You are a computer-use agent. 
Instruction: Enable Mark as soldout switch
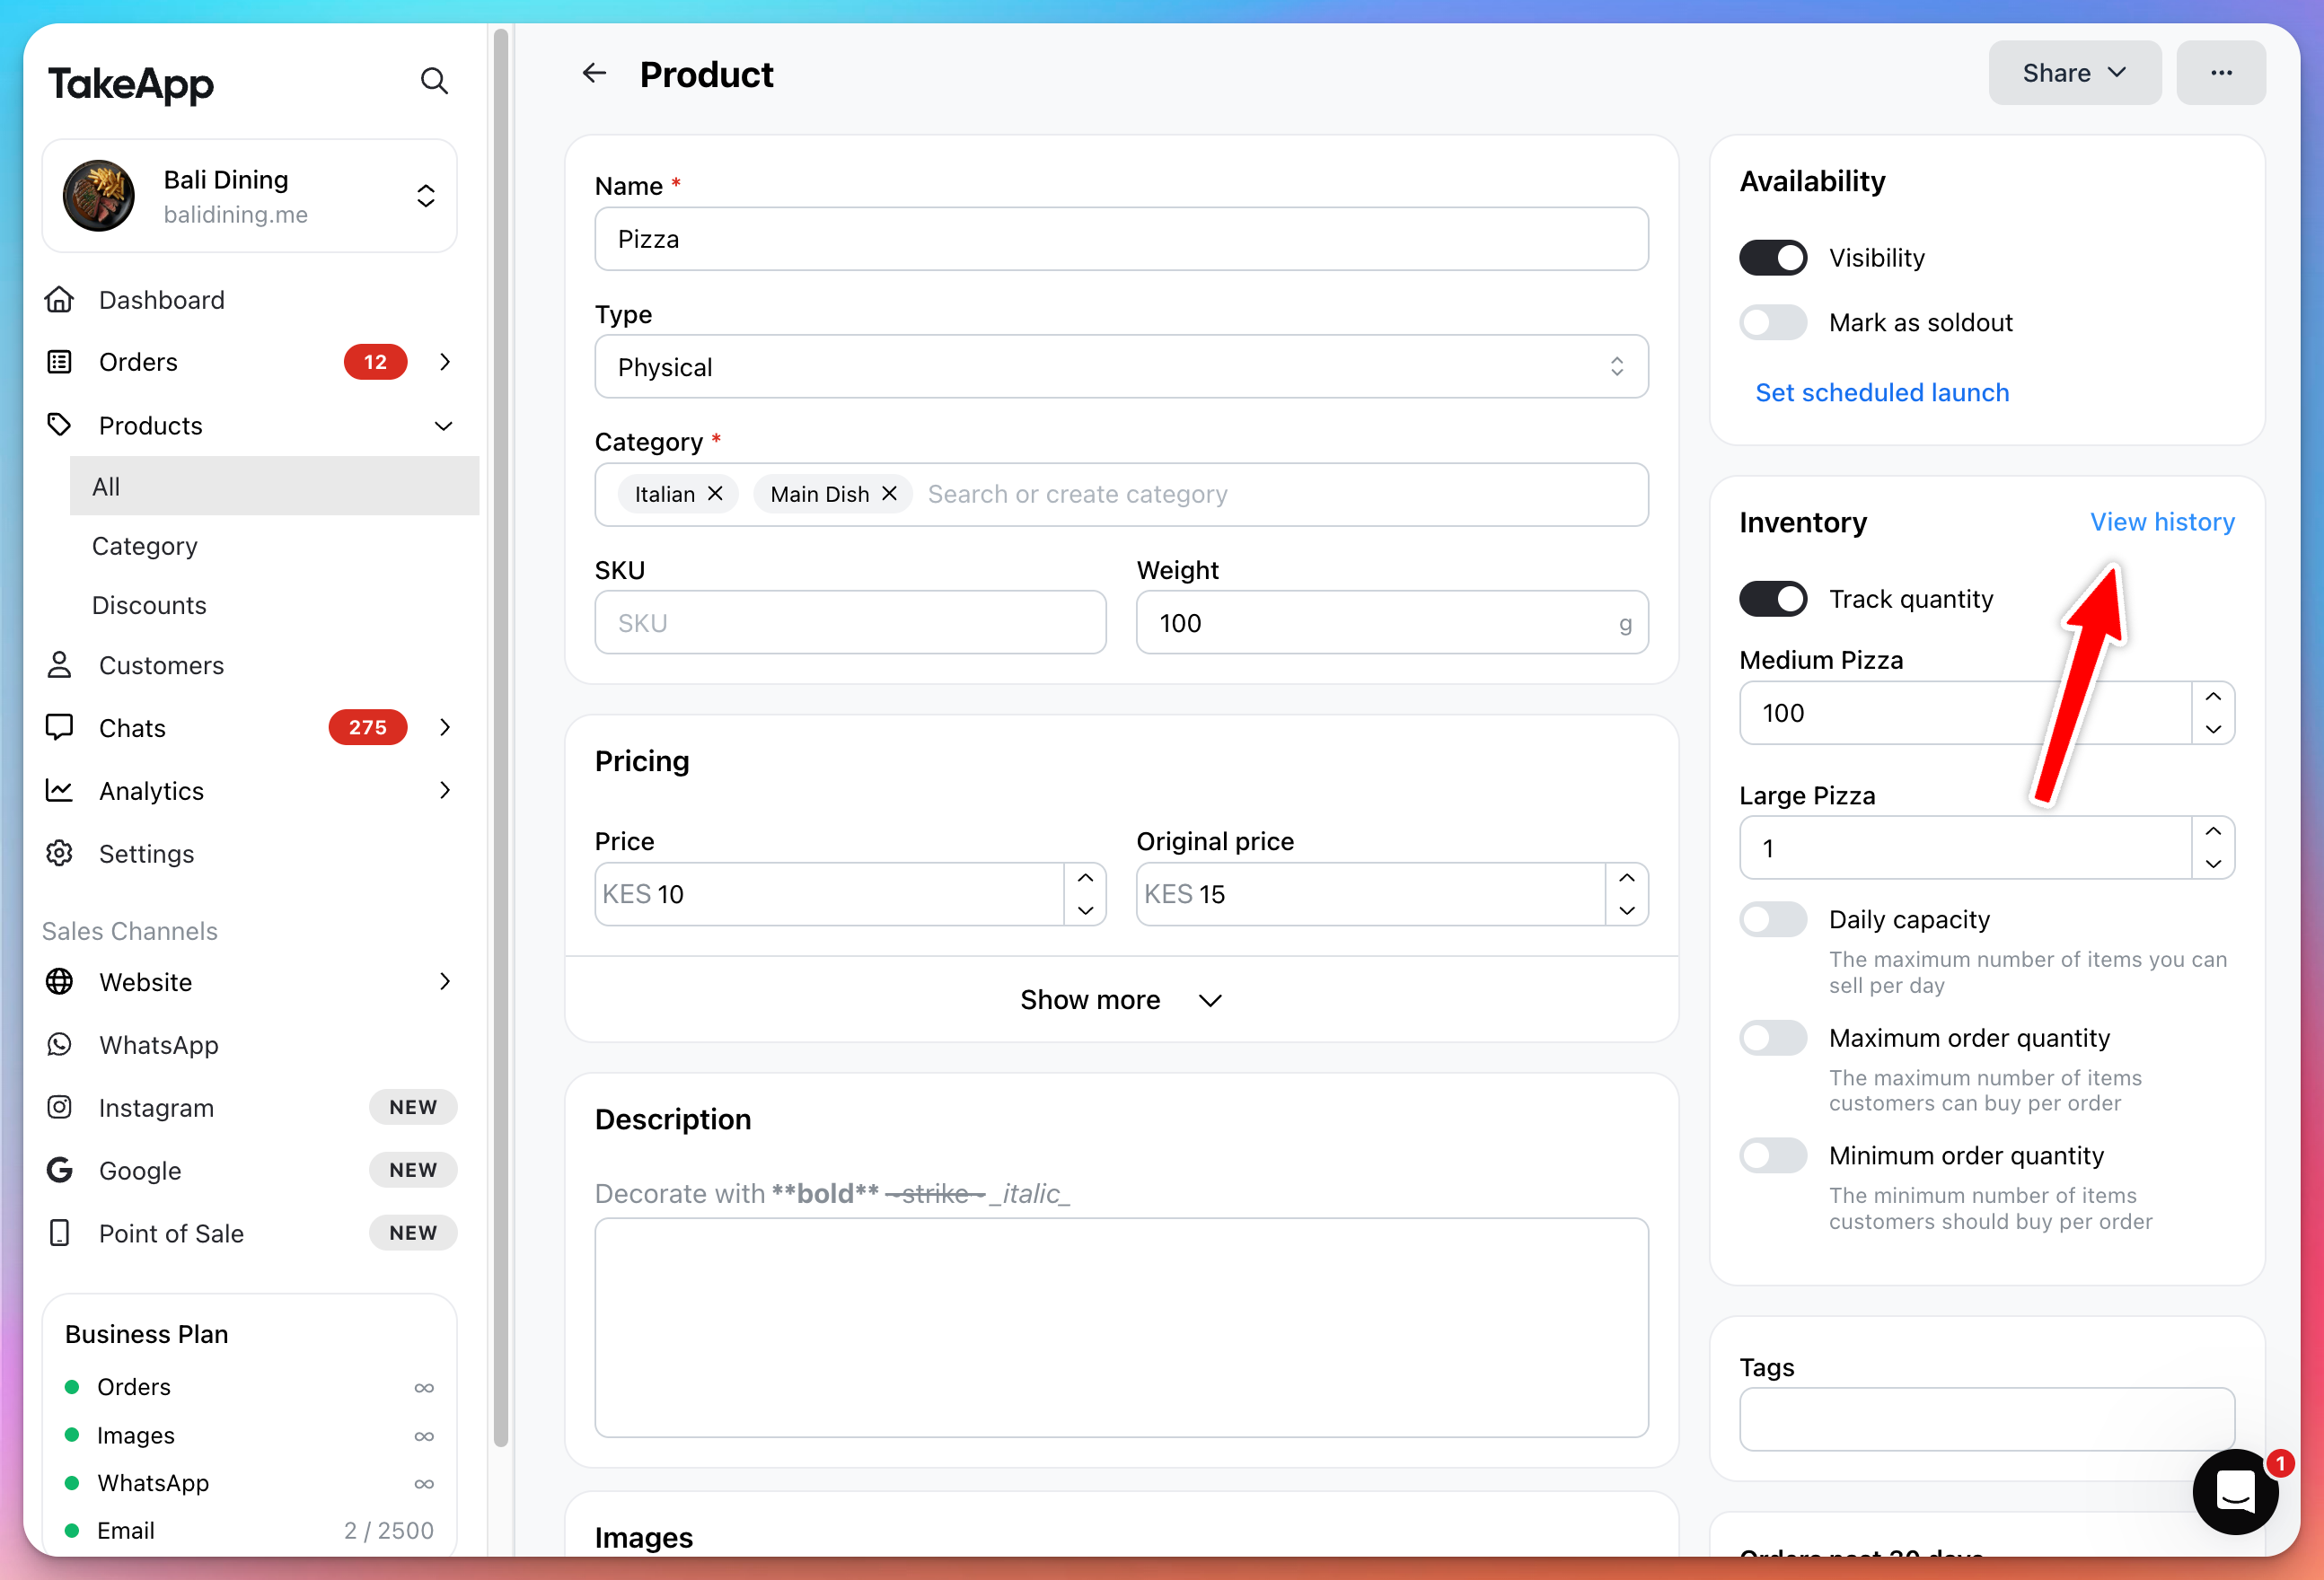1773,323
